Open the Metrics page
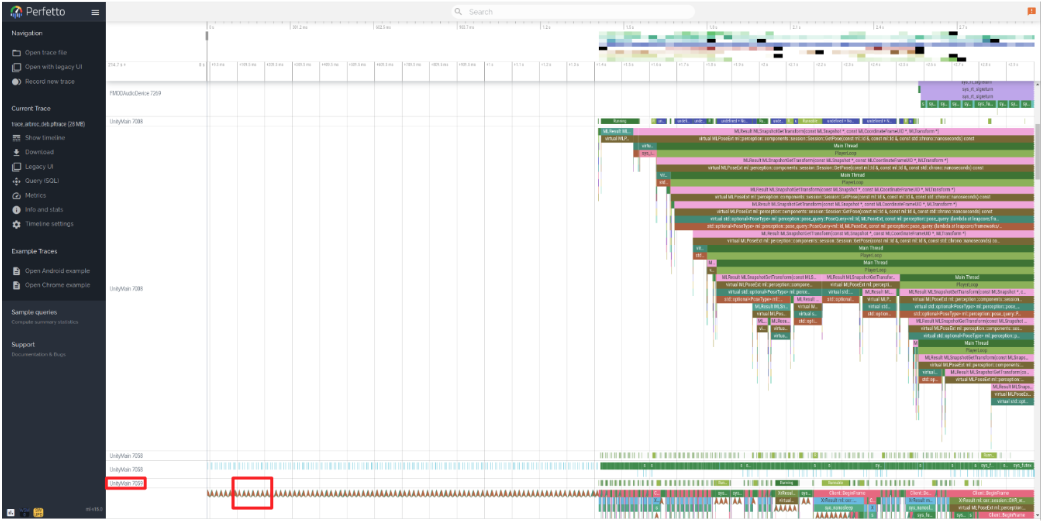 [x=35, y=196]
